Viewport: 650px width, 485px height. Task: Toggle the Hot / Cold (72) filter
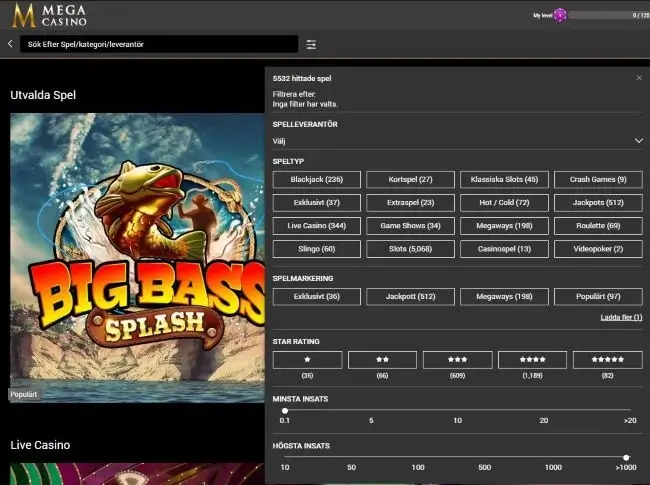pyautogui.click(x=504, y=203)
